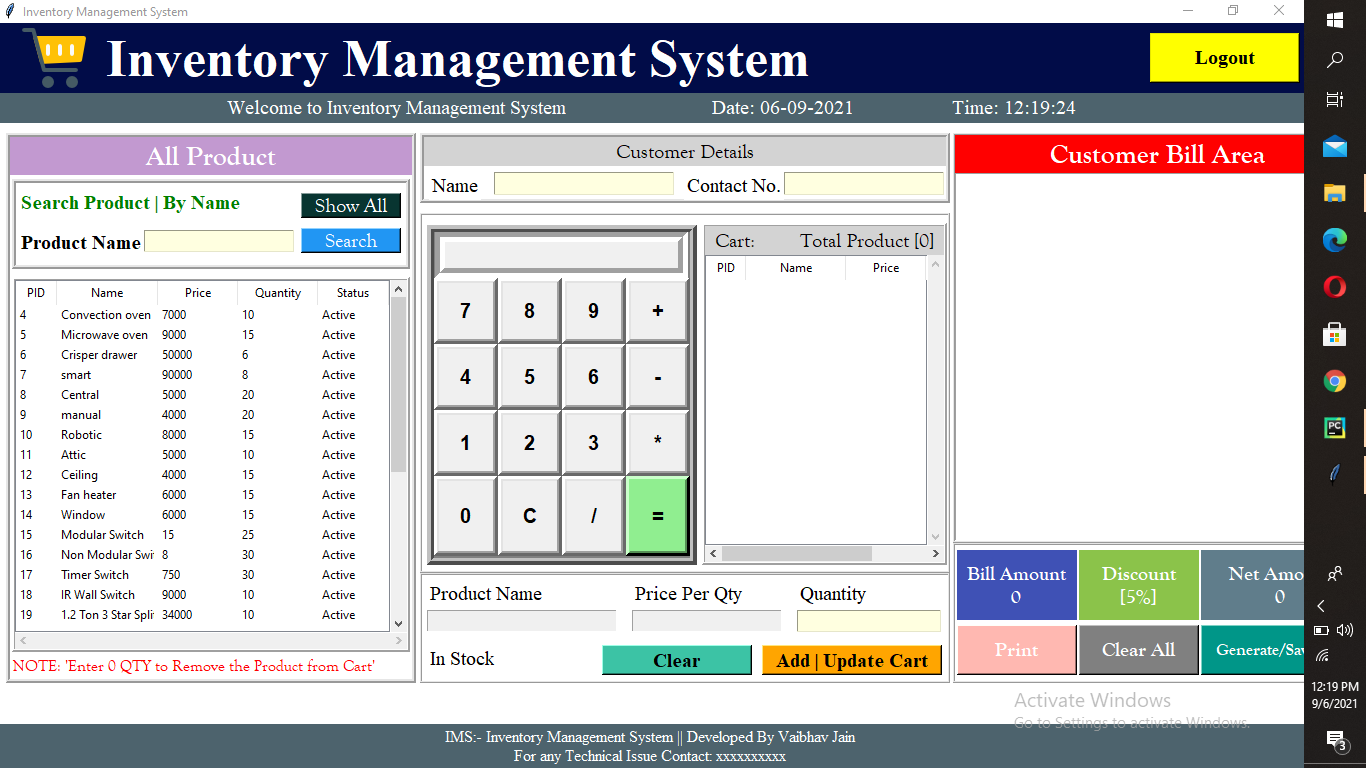Image resolution: width=1366 pixels, height=768 pixels.
Task: Click the Search button
Action: [x=350, y=240]
